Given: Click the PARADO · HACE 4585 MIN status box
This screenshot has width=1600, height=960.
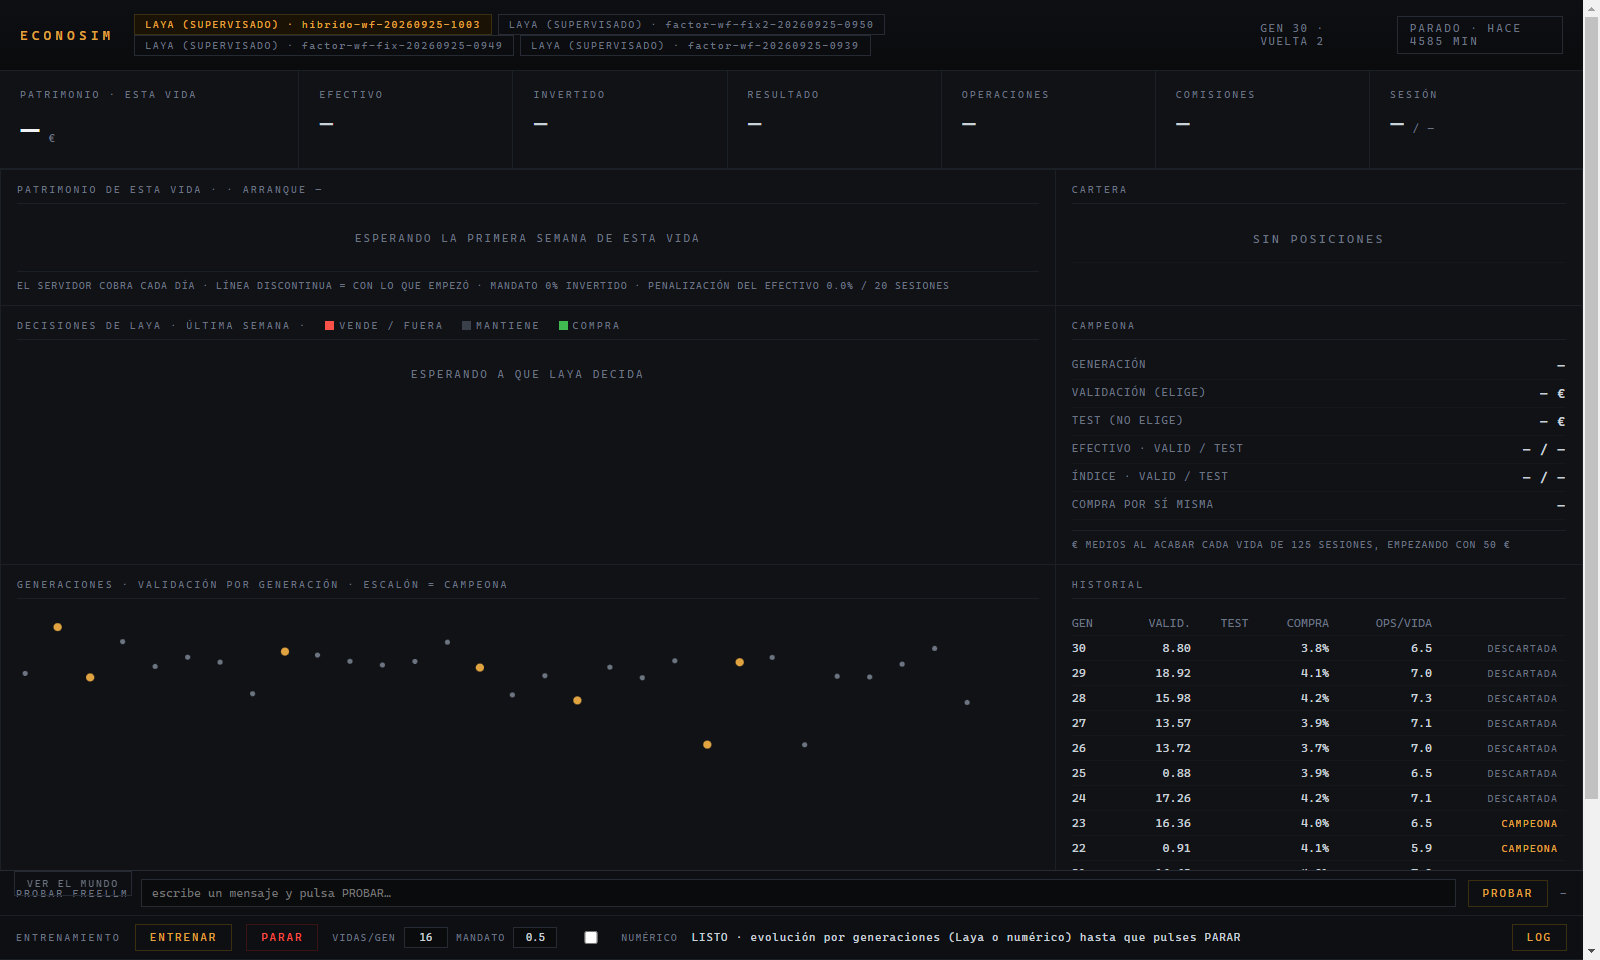Looking at the screenshot, I should [x=1479, y=35].
